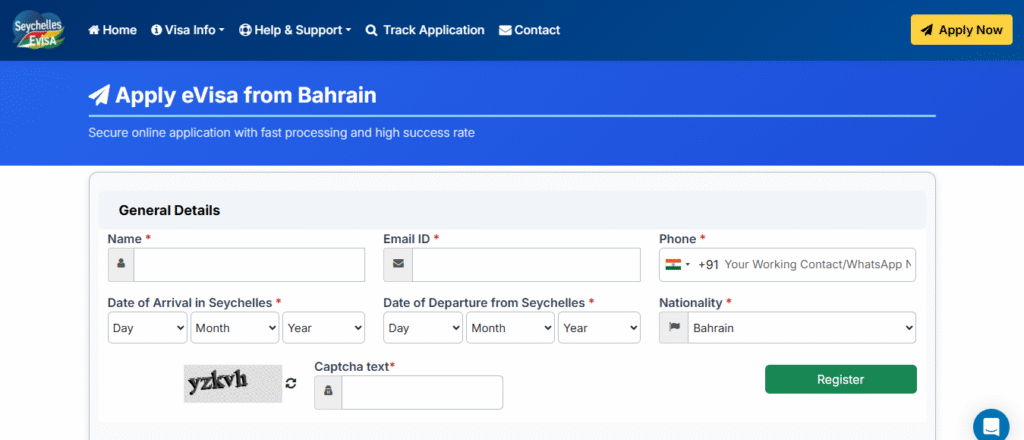This screenshot has width=1024, height=440.
Task: Go to Track Application page
Action: pyautogui.click(x=425, y=30)
